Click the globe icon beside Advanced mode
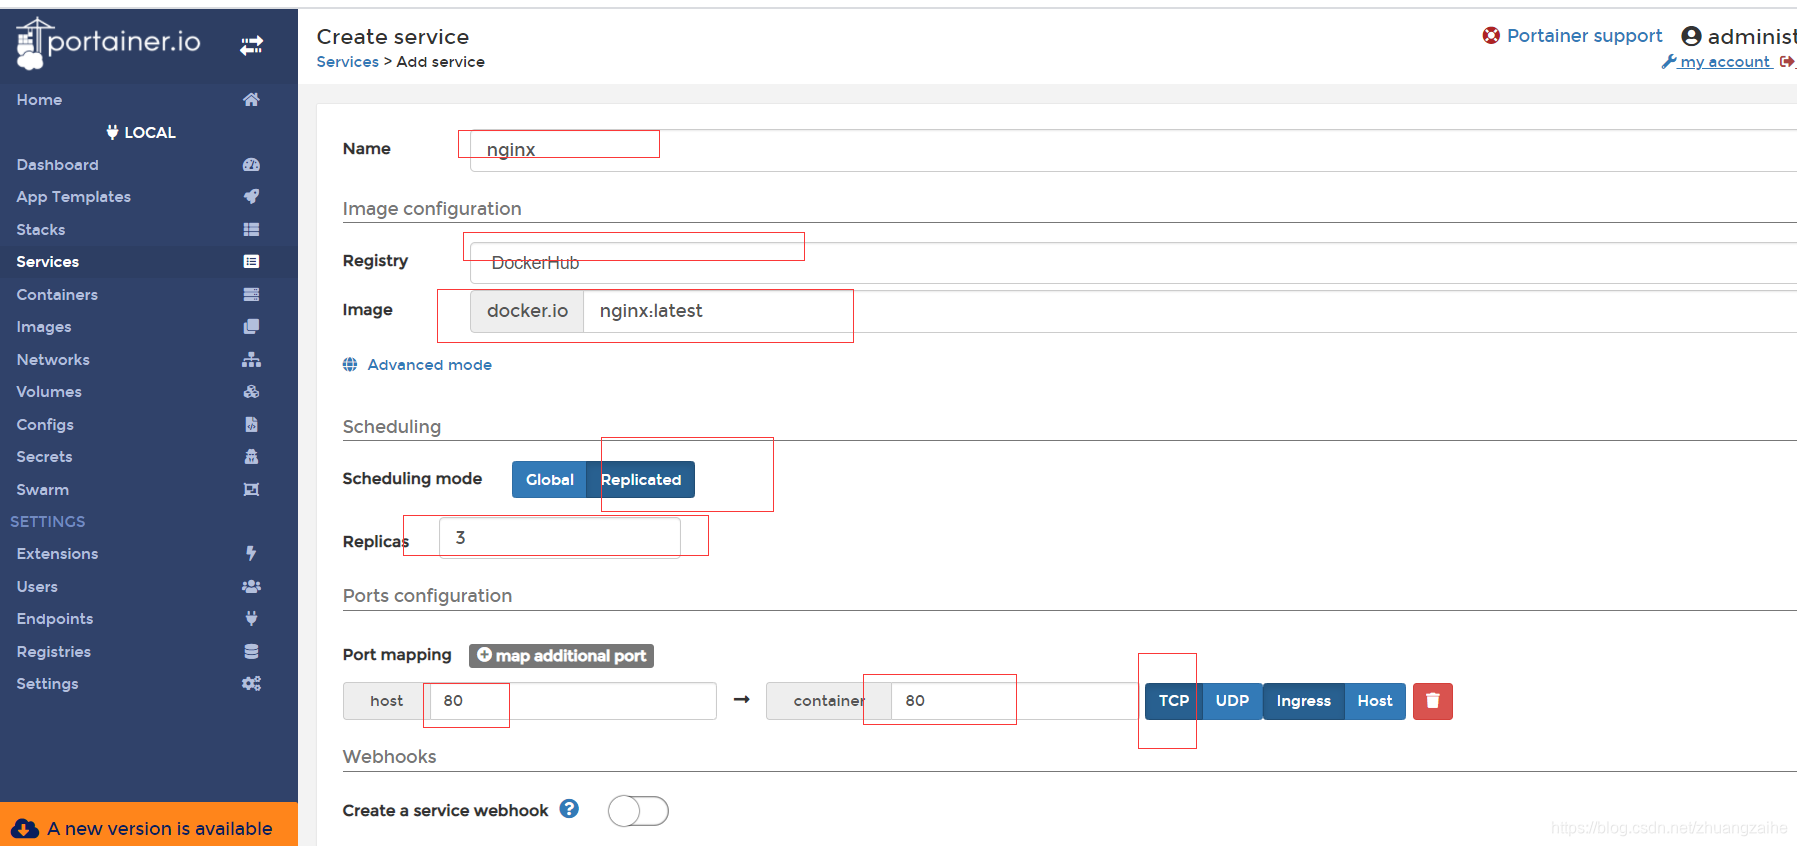The image size is (1797, 846). [350, 365]
